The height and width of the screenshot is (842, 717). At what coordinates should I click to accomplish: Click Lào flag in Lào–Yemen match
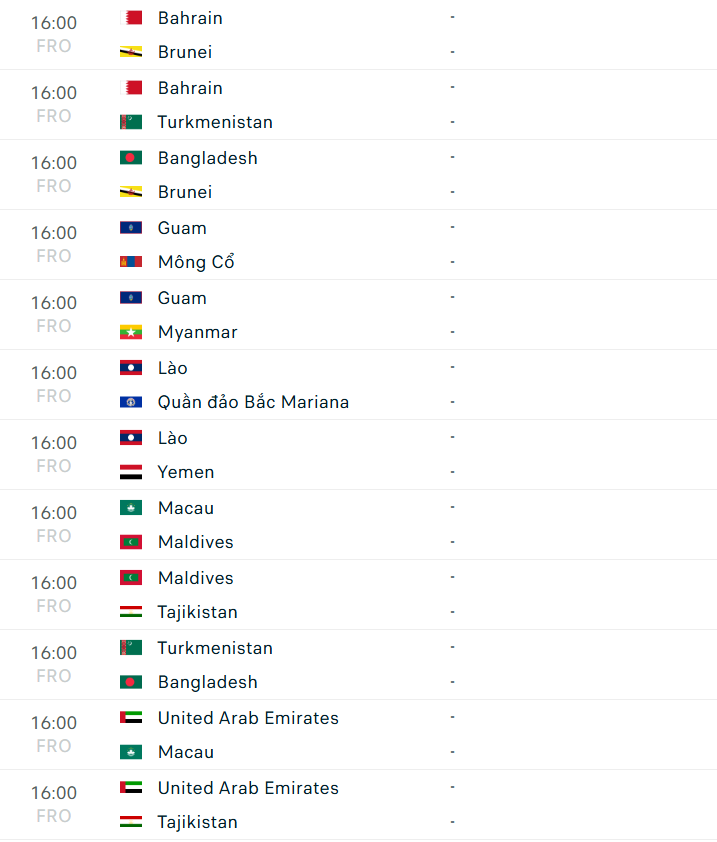click(x=130, y=438)
